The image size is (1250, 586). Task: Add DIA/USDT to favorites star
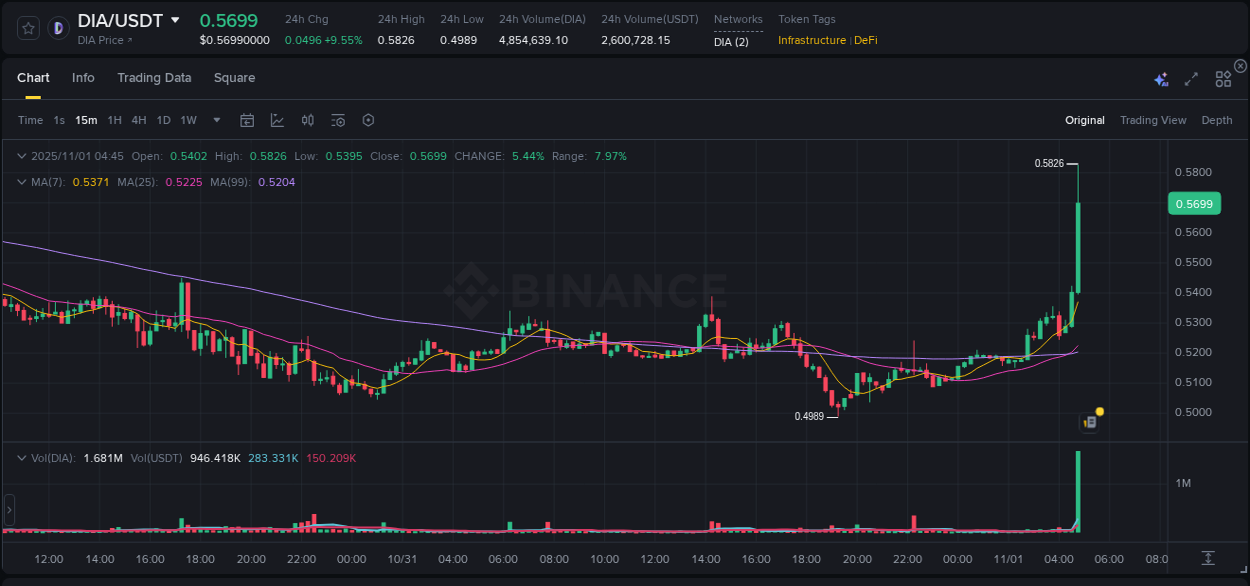[x=28, y=27]
